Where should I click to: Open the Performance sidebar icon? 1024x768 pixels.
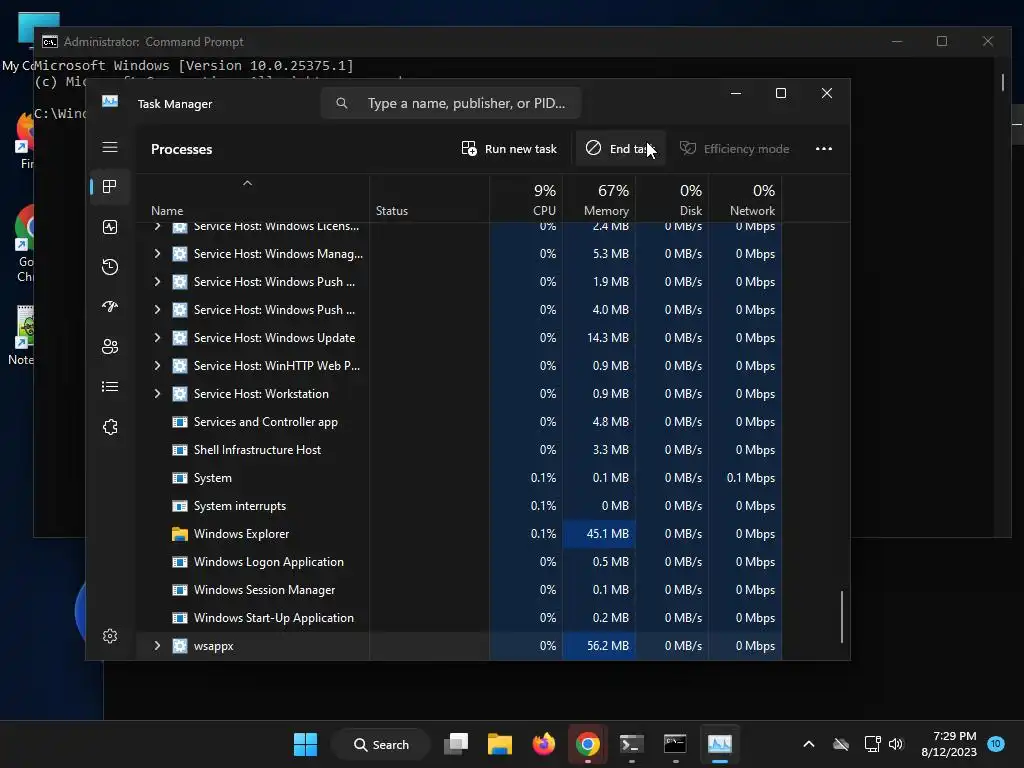click(x=110, y=227)
